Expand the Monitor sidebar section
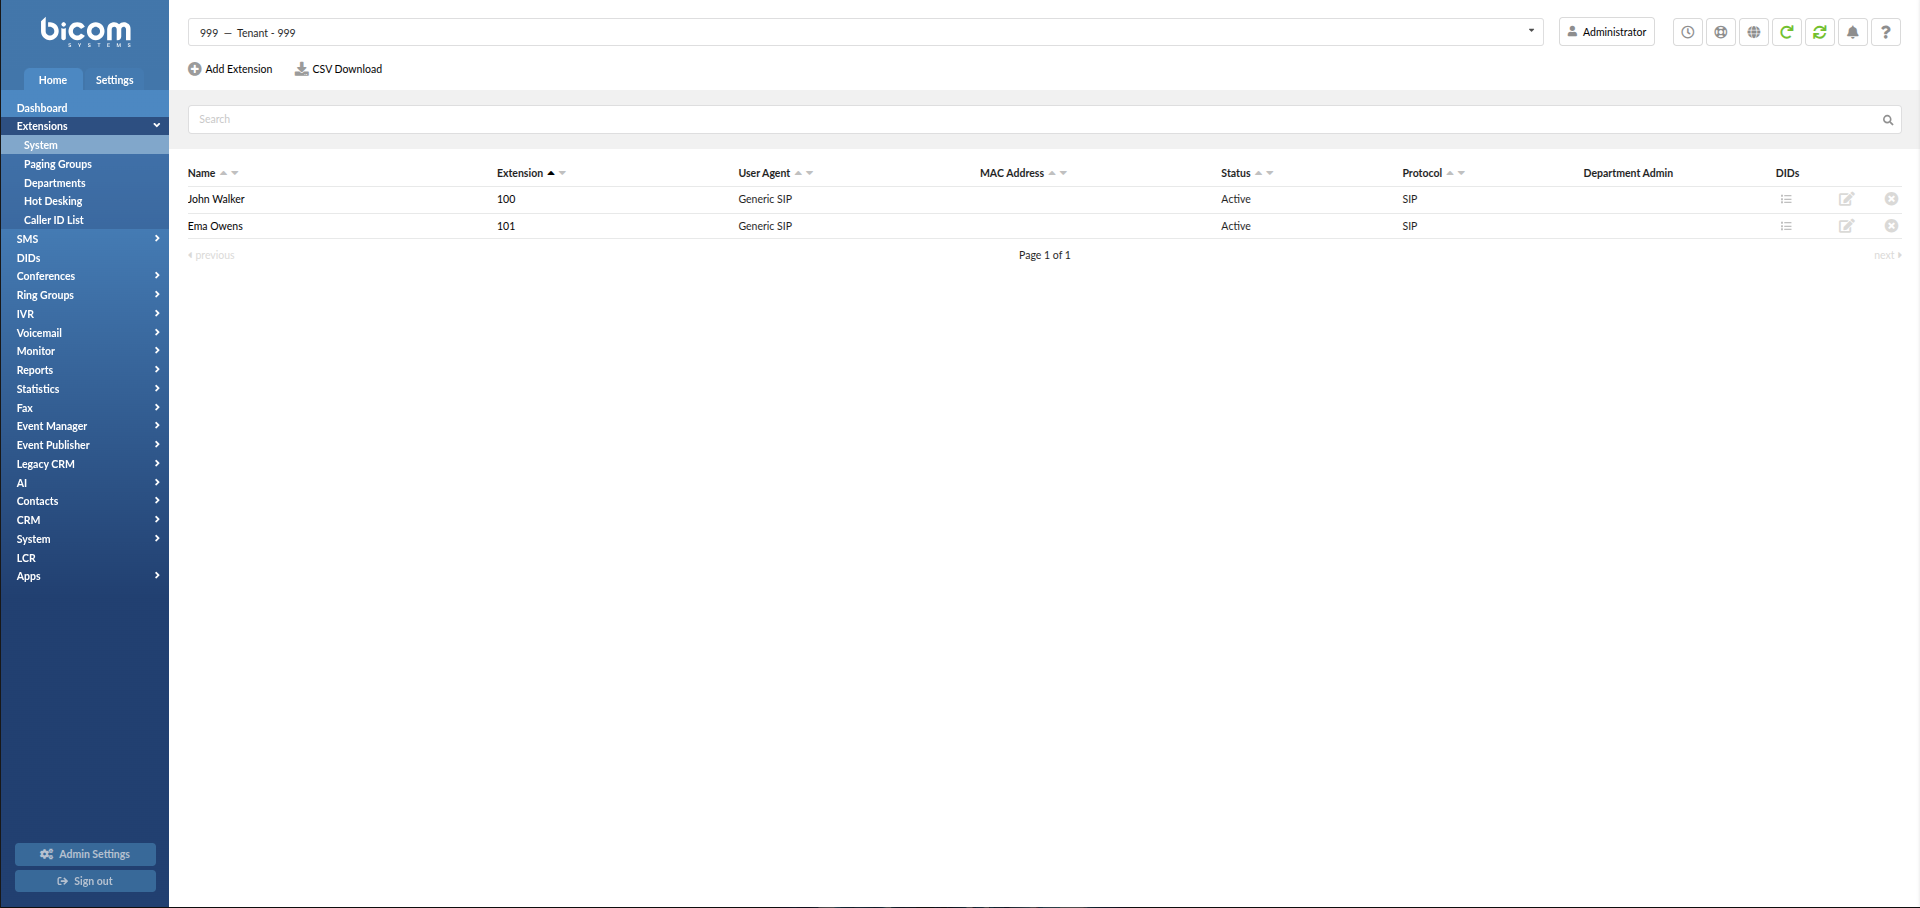The width and height of the screenshot is (1920, 908). [84, 351]
